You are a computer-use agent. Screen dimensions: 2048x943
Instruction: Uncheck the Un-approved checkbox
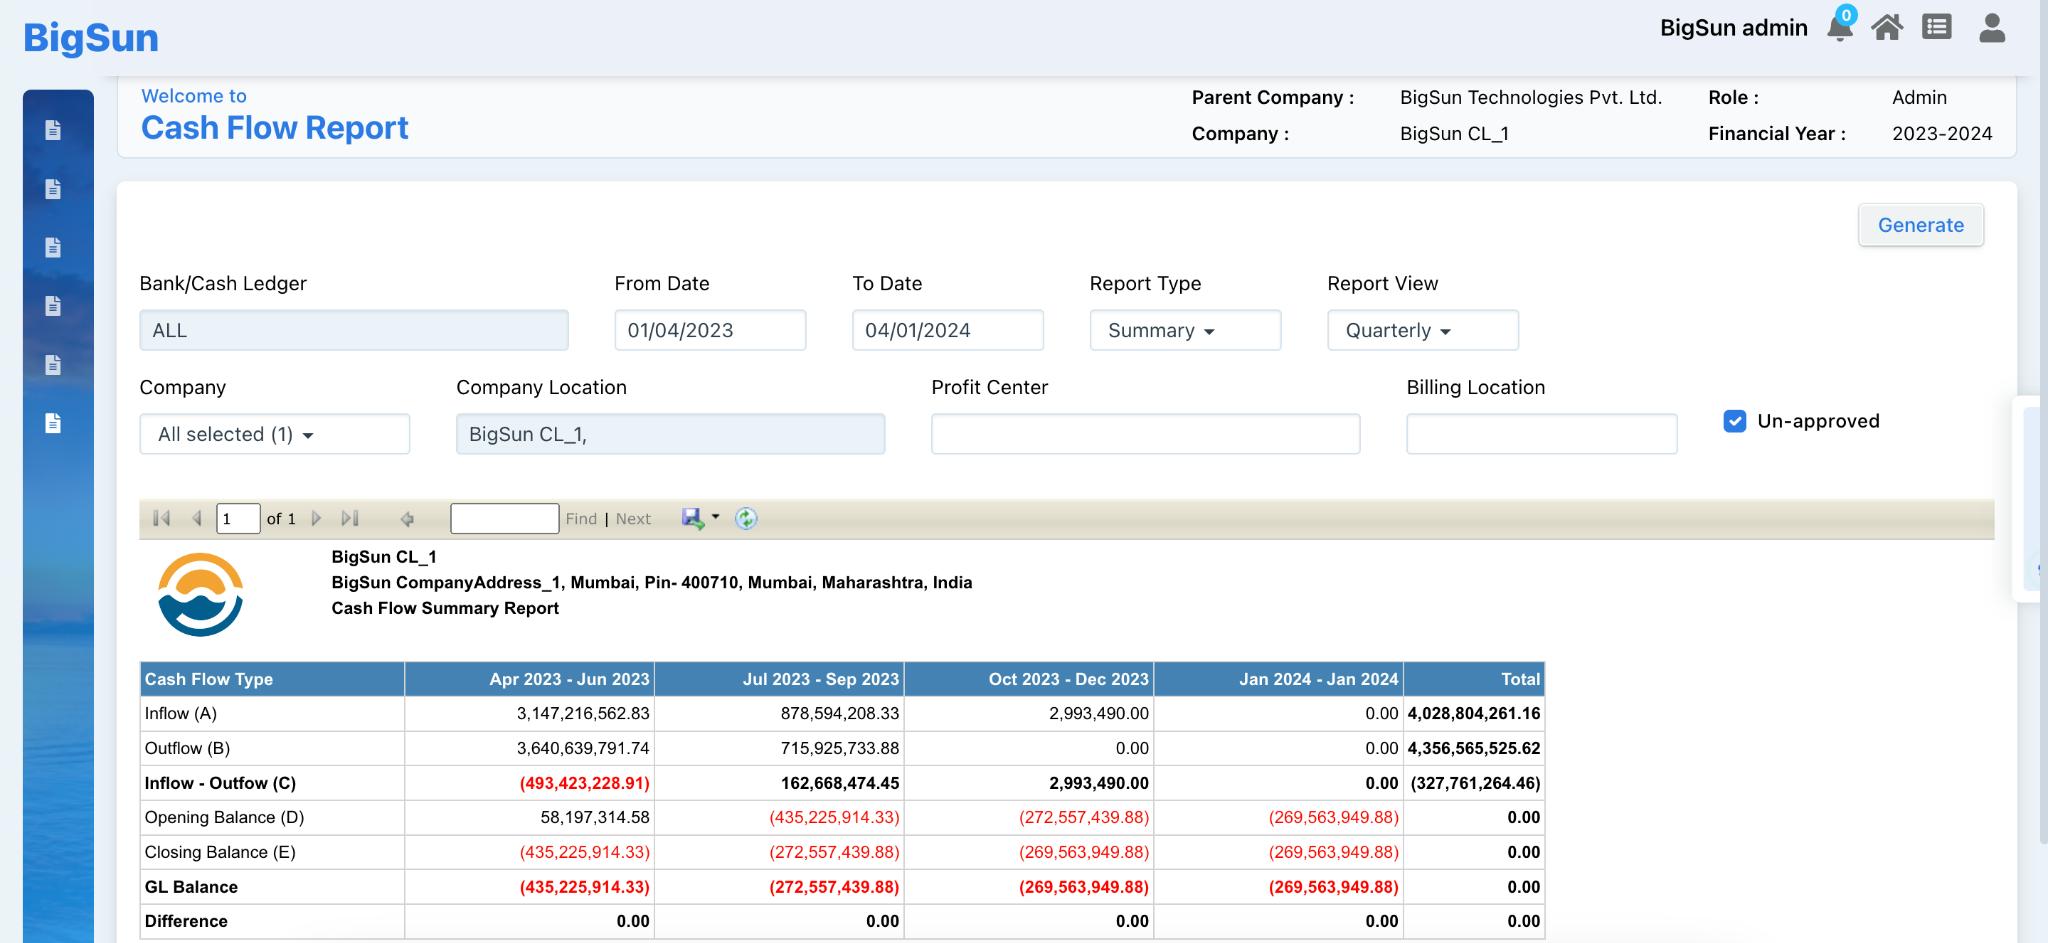point(1735,421)
